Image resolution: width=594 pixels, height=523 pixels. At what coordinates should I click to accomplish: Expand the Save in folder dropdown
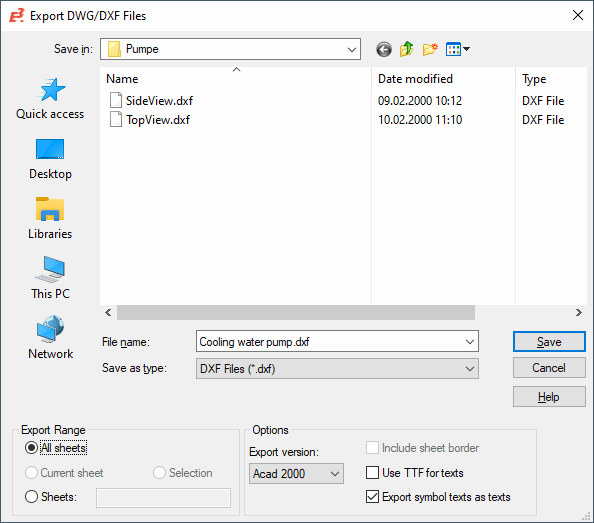pyautogui.click(x=230, y=49)
